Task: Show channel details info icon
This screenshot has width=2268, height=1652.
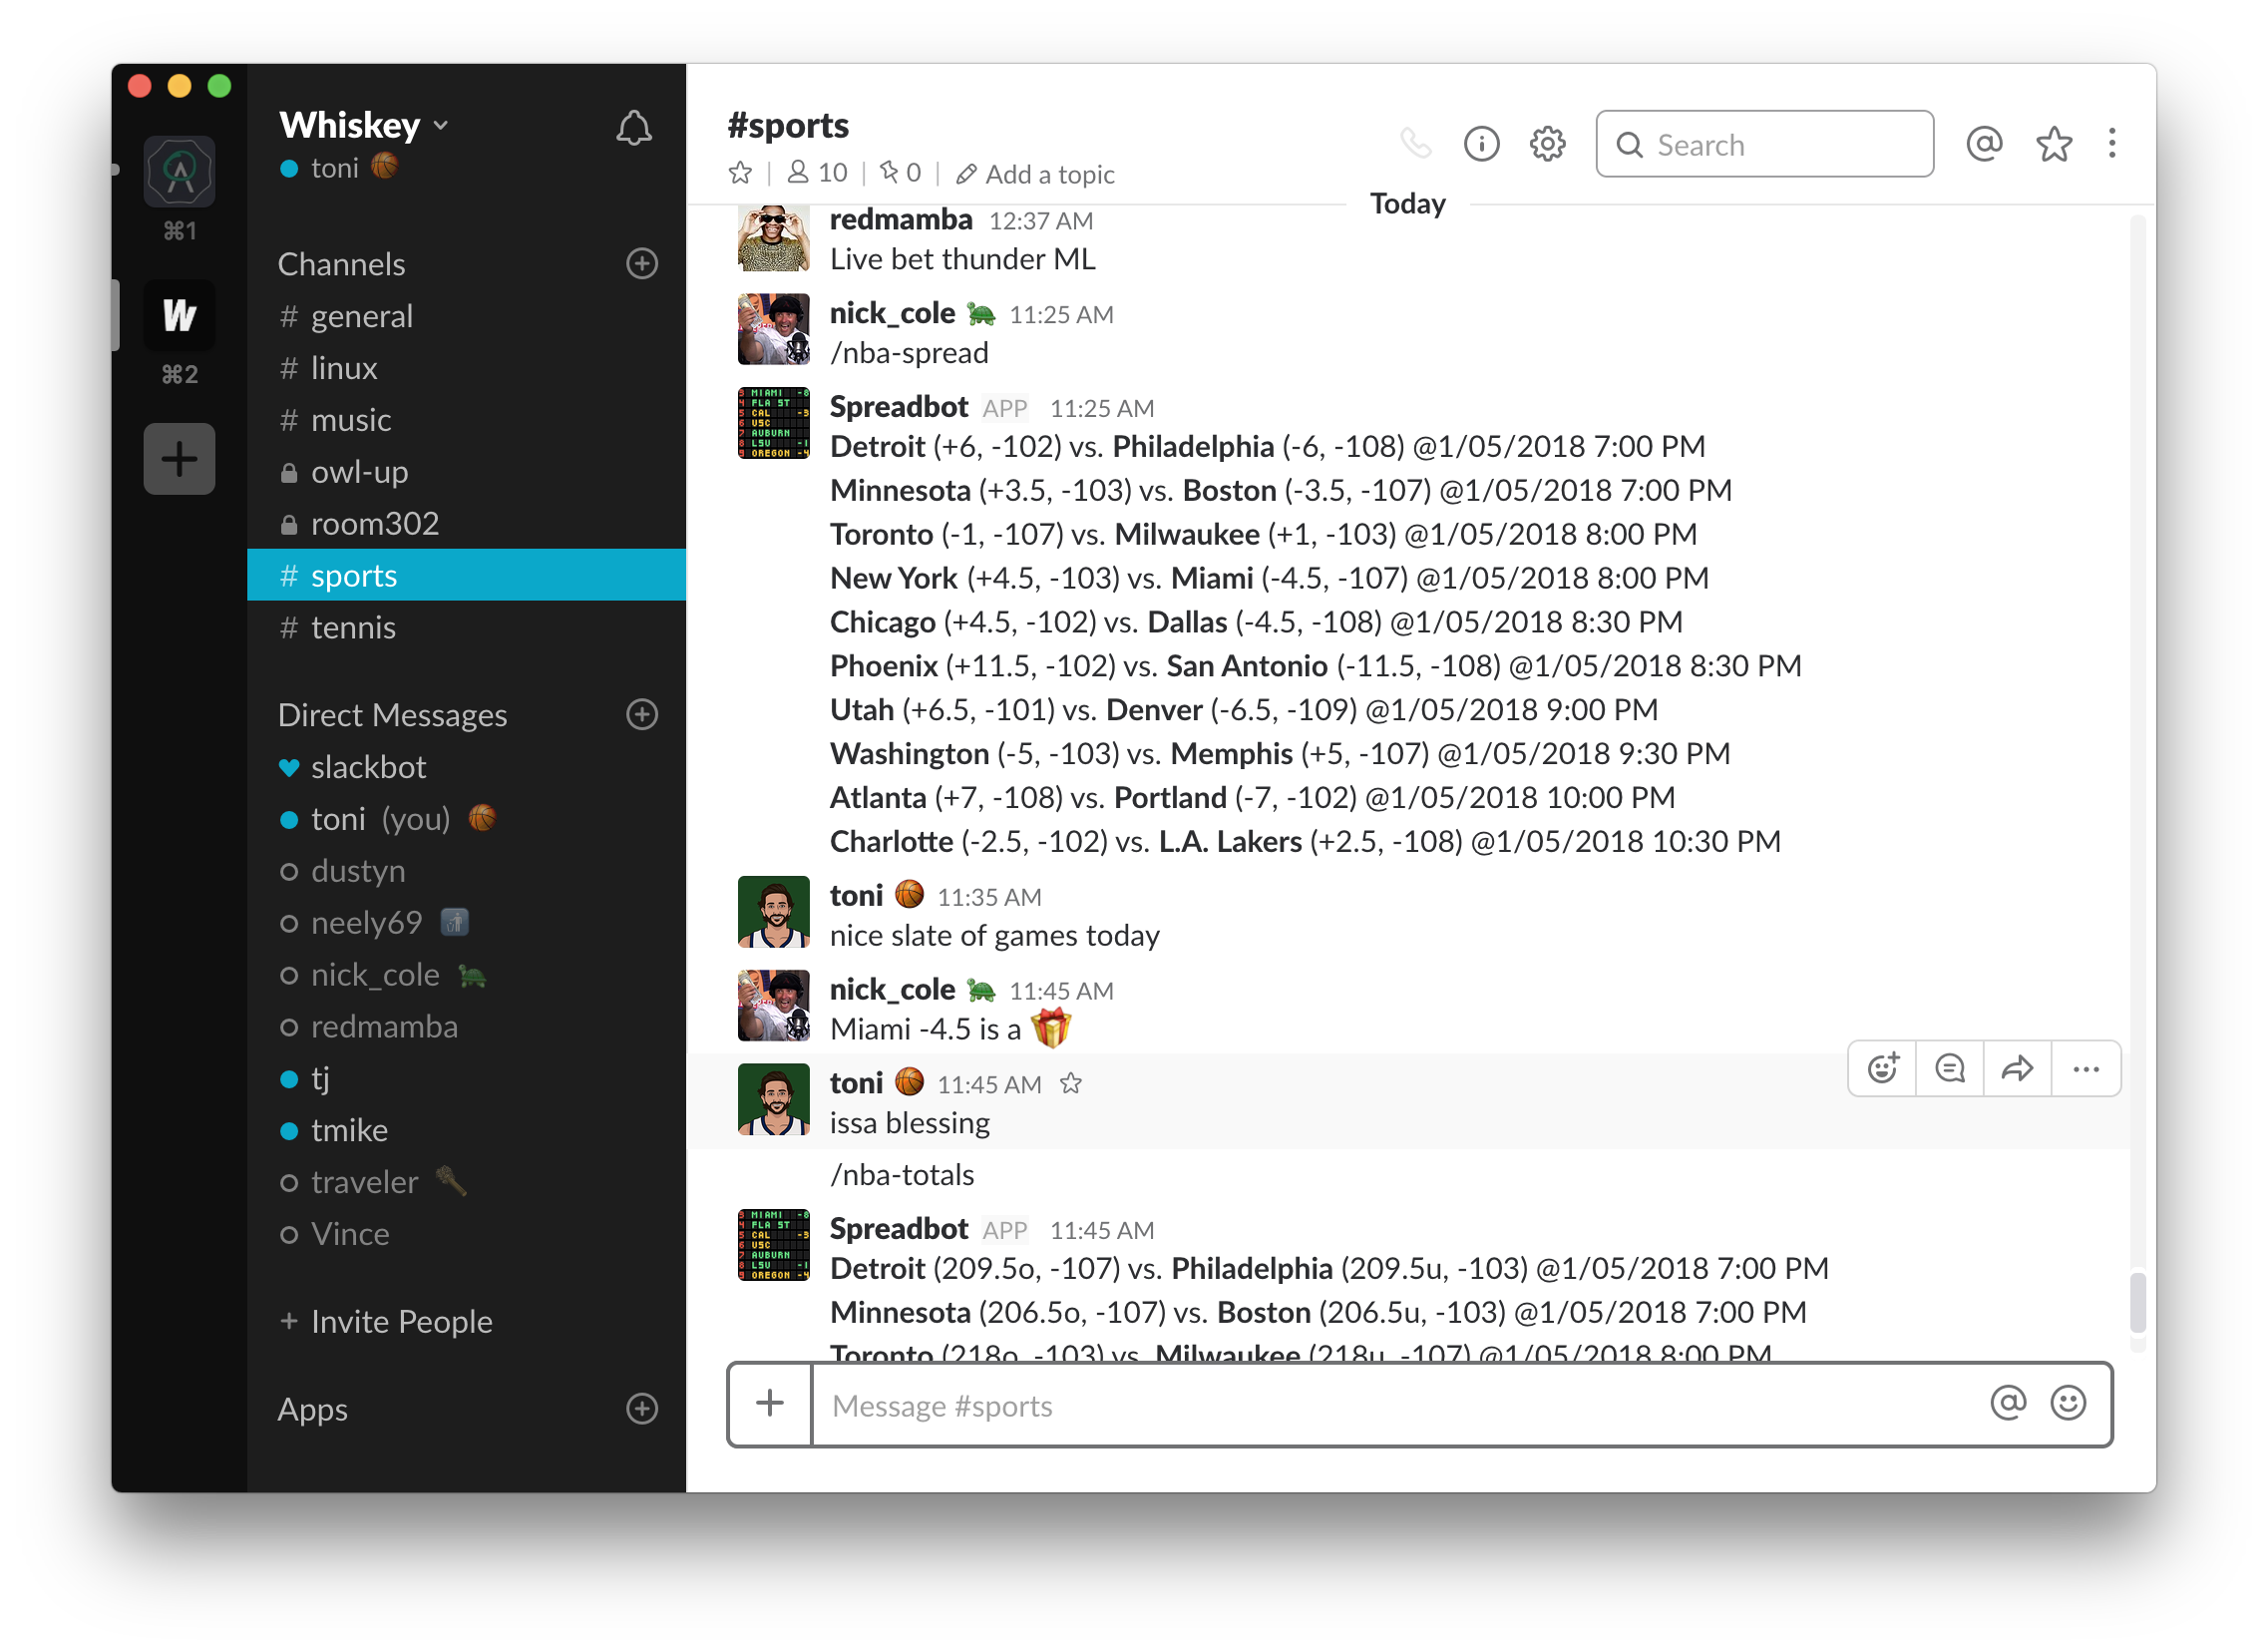Action: 1481,144
